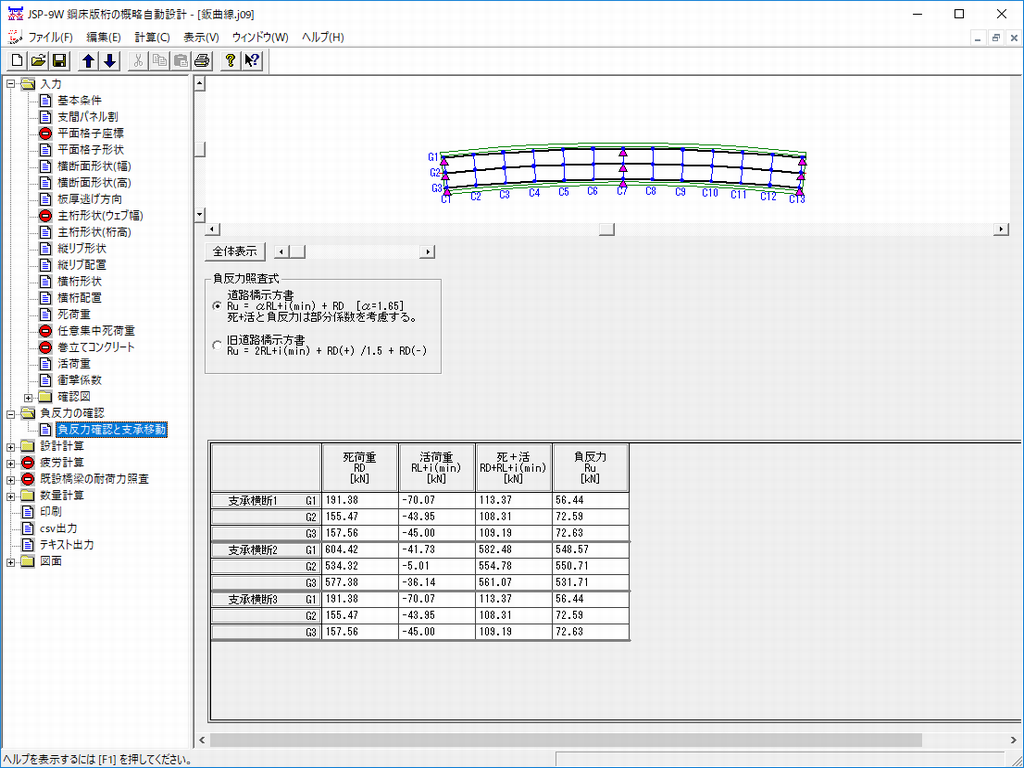The height and width of the screenshot is (768, 1024).
Task: Open the 表示(V) menu
Action: (x=201, y=37)
